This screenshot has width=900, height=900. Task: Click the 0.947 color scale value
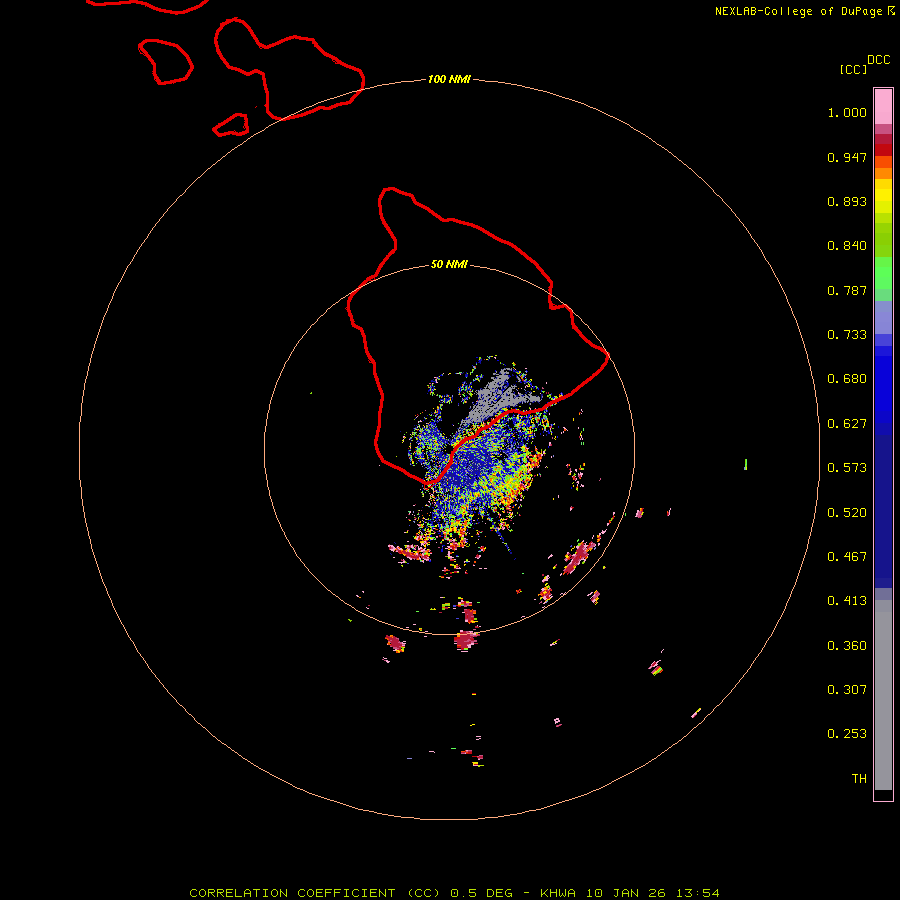tap(847, 157)
